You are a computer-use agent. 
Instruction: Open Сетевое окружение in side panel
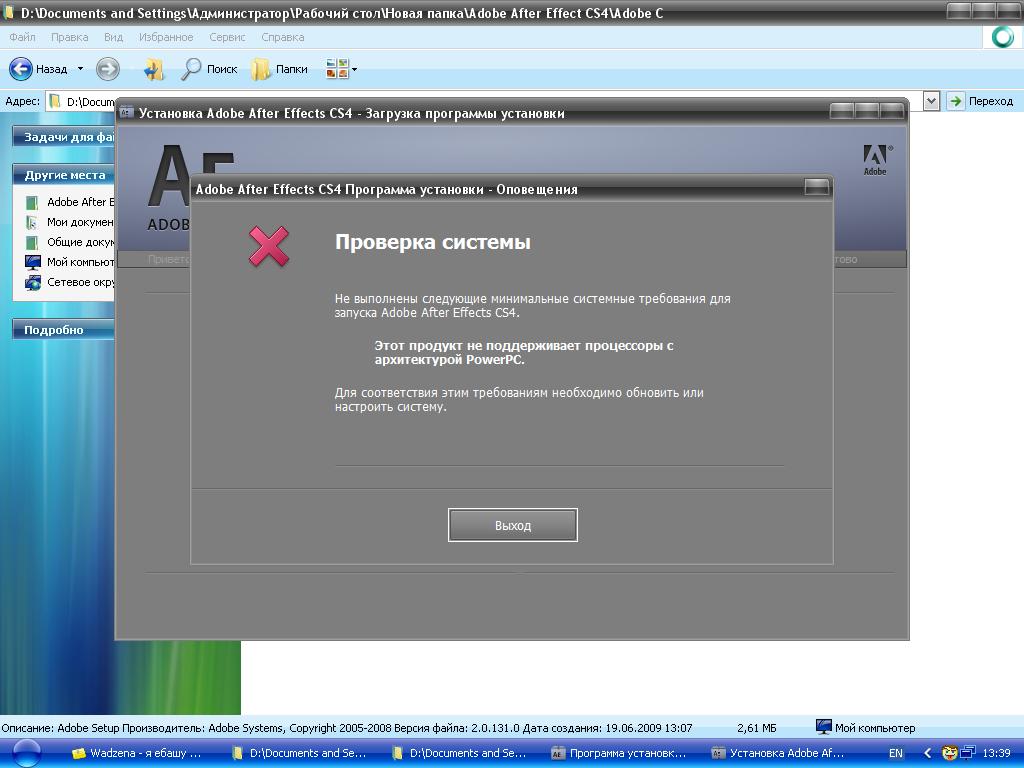[x=80, y=282]
